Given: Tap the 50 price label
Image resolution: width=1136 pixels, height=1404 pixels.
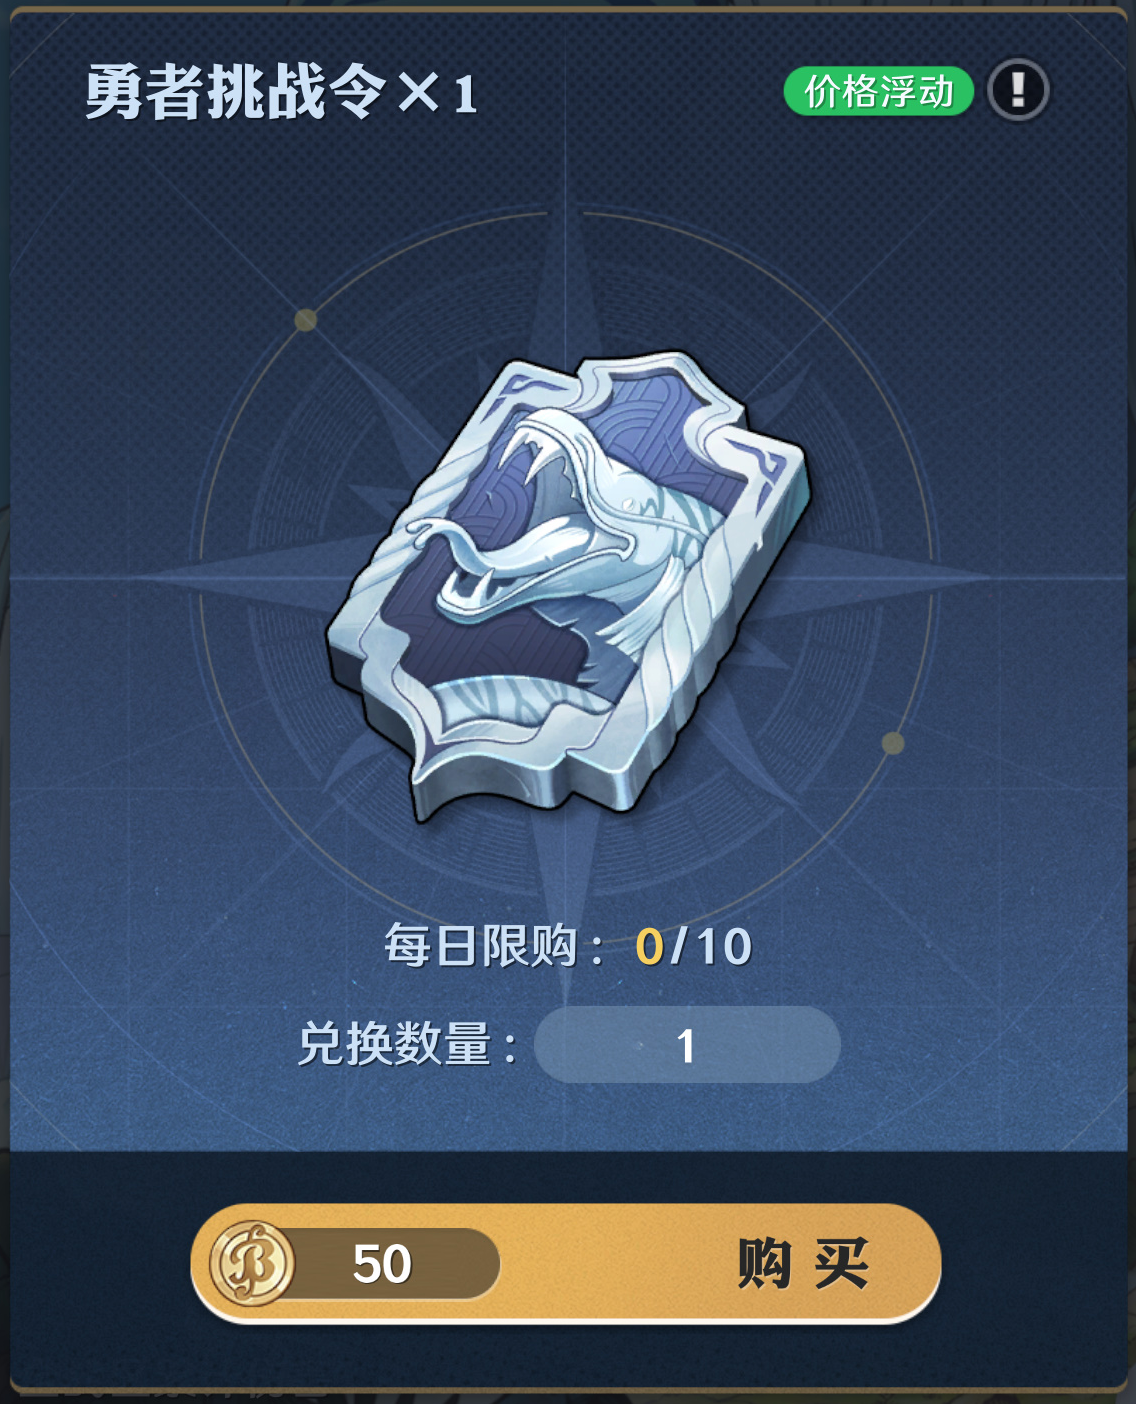Looking at the screenshot, I should [382, 1264].
